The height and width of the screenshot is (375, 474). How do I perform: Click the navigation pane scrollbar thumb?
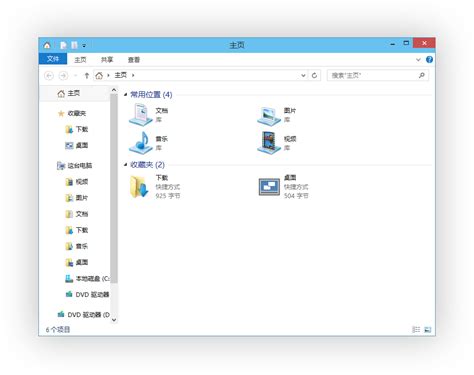(114, 189)
